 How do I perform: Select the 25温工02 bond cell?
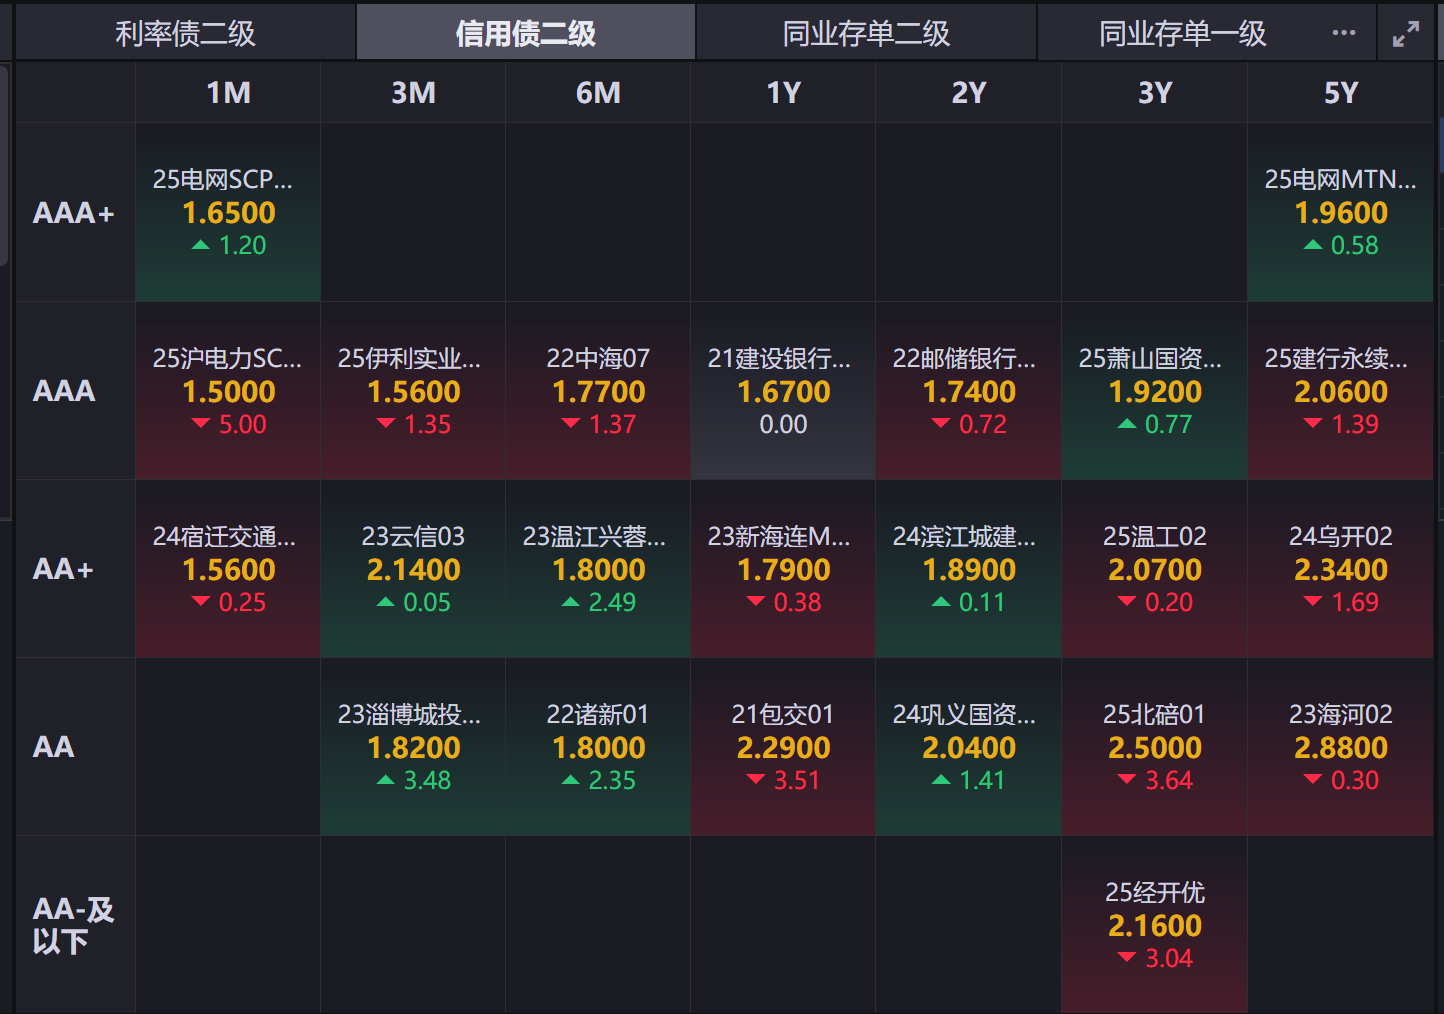pos(1155,569)
